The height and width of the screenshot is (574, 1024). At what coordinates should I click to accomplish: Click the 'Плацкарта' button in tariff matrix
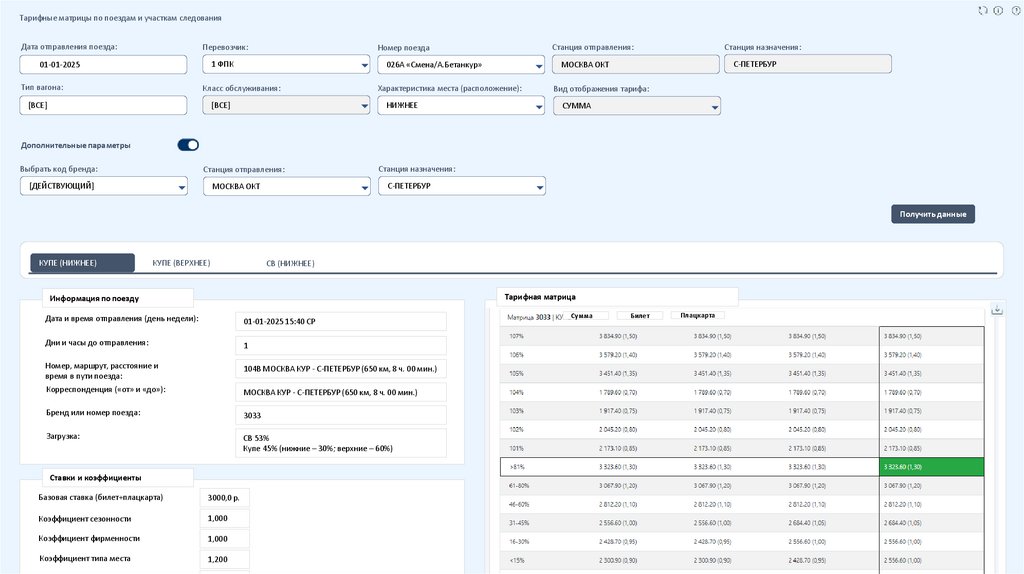(x=697, y=315)
